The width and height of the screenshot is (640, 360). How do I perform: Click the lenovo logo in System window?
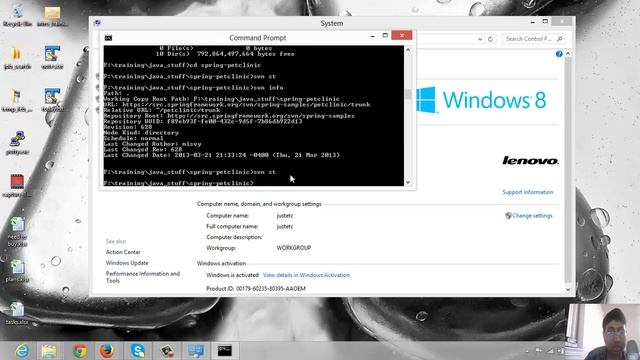point(530,160)
